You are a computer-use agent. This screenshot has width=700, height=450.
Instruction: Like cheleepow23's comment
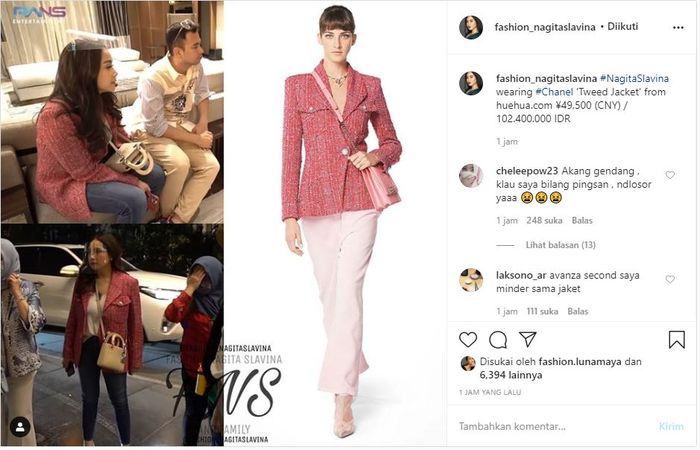(670, 175)
